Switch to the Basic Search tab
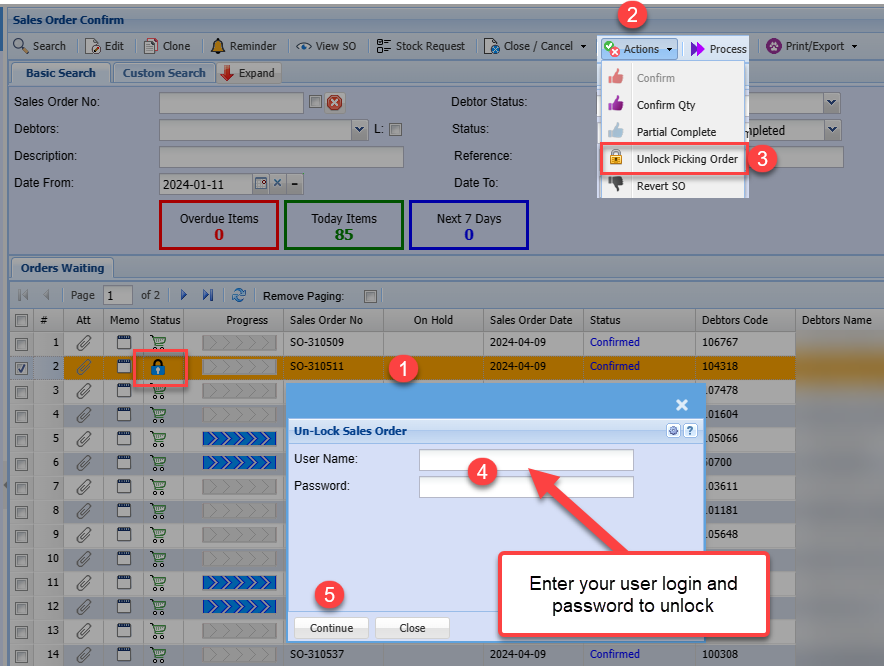 coord(60,73)
